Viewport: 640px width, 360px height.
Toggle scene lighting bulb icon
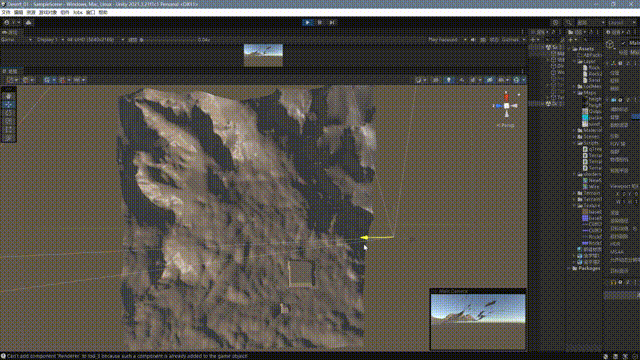click(449, 80)
